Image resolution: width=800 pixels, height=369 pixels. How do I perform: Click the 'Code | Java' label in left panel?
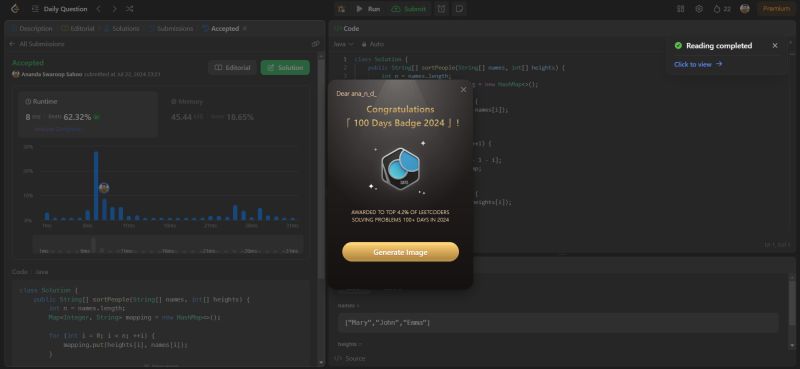(30, 272)
